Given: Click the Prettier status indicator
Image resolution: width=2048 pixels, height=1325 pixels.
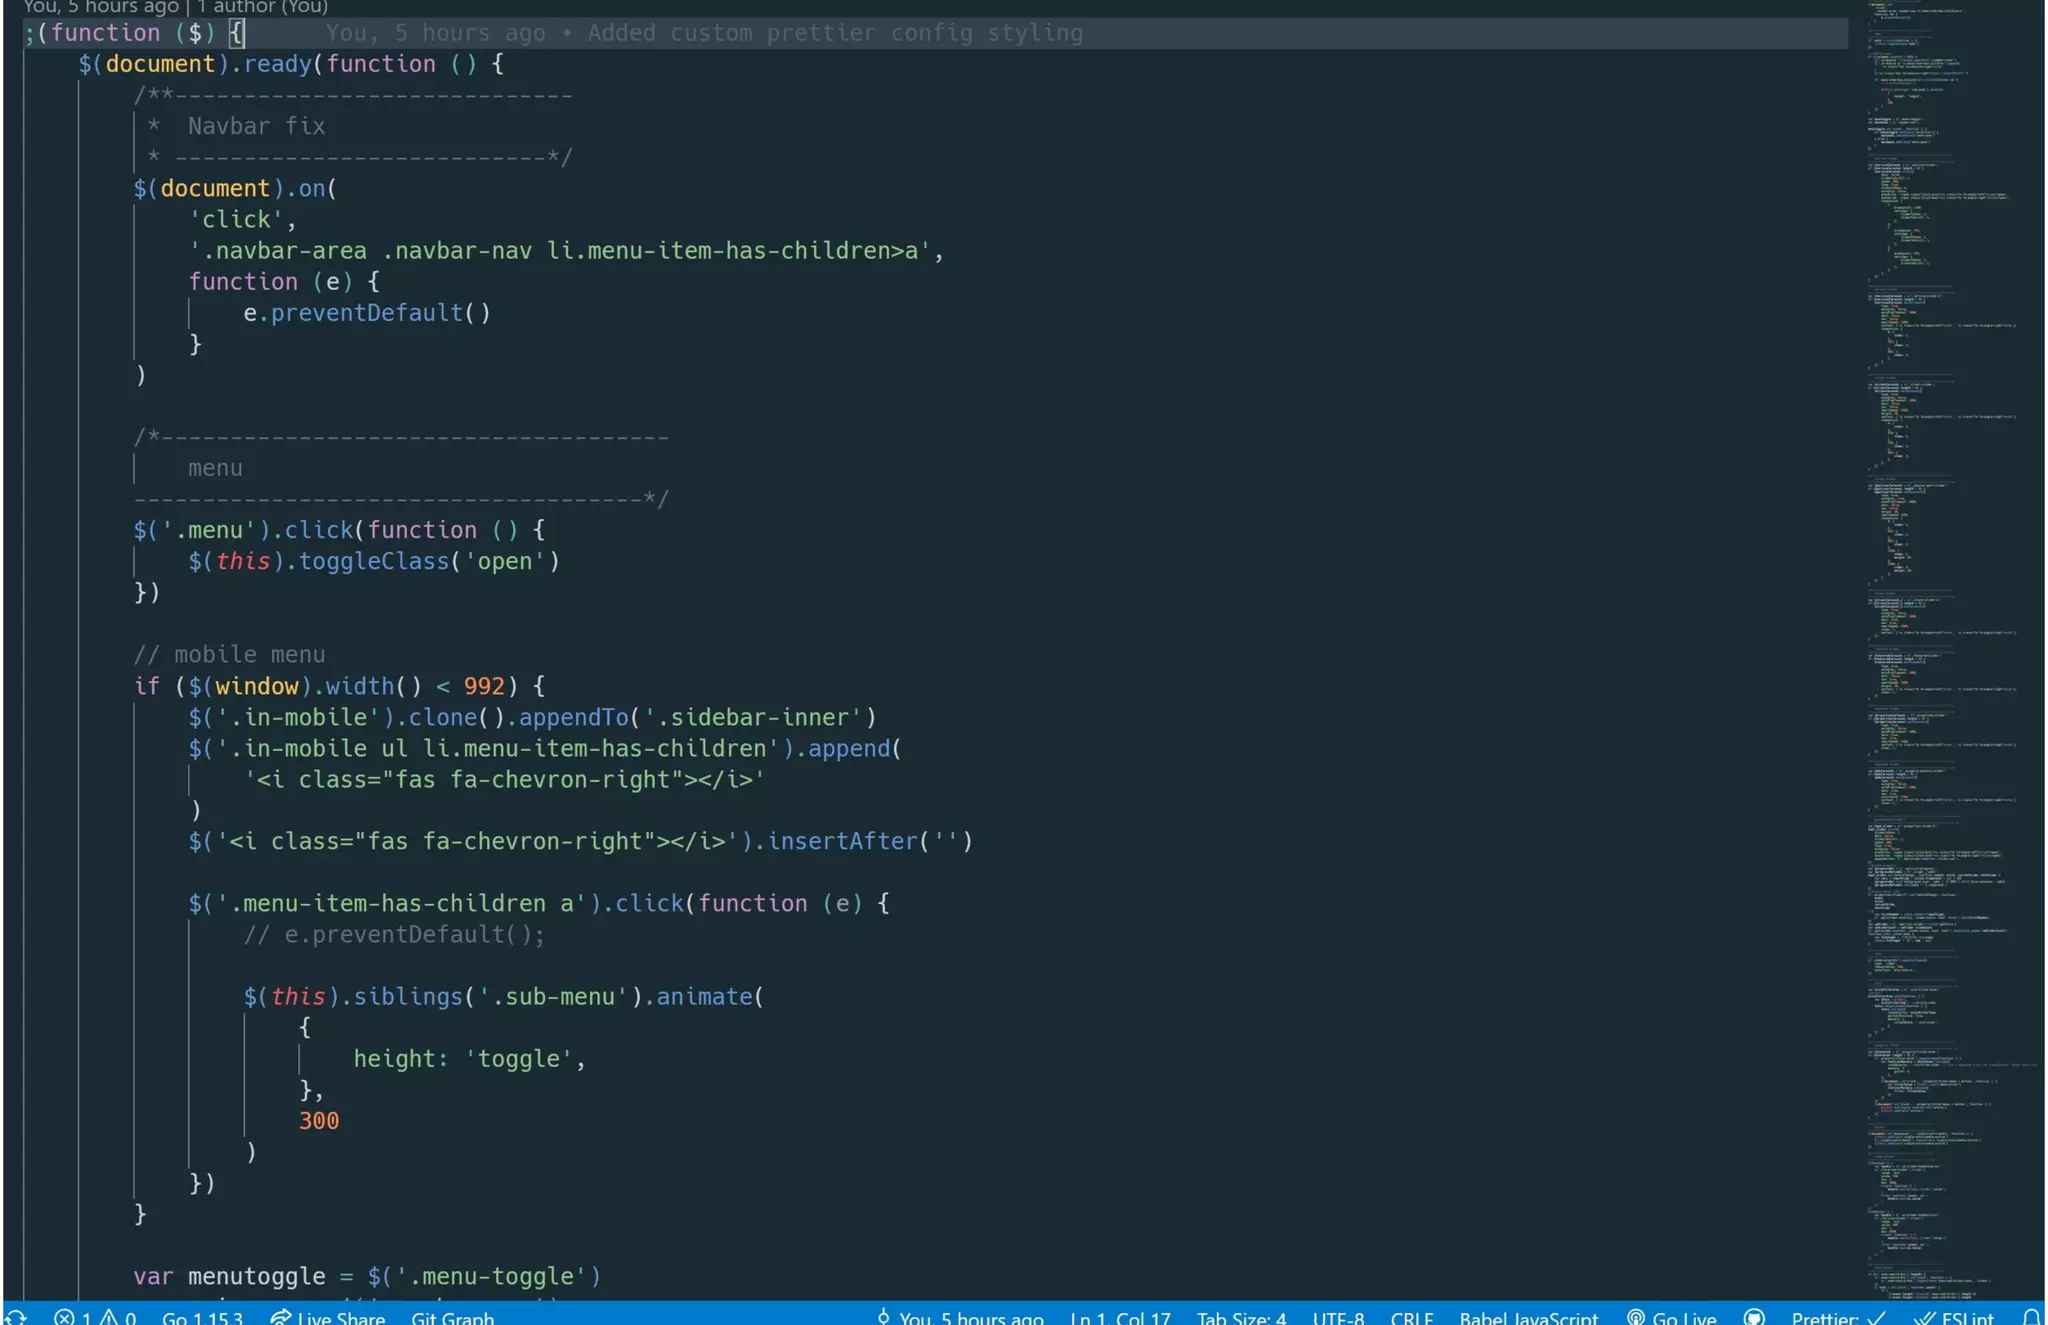Looking at the screenshot, I should [1838, 1317].
